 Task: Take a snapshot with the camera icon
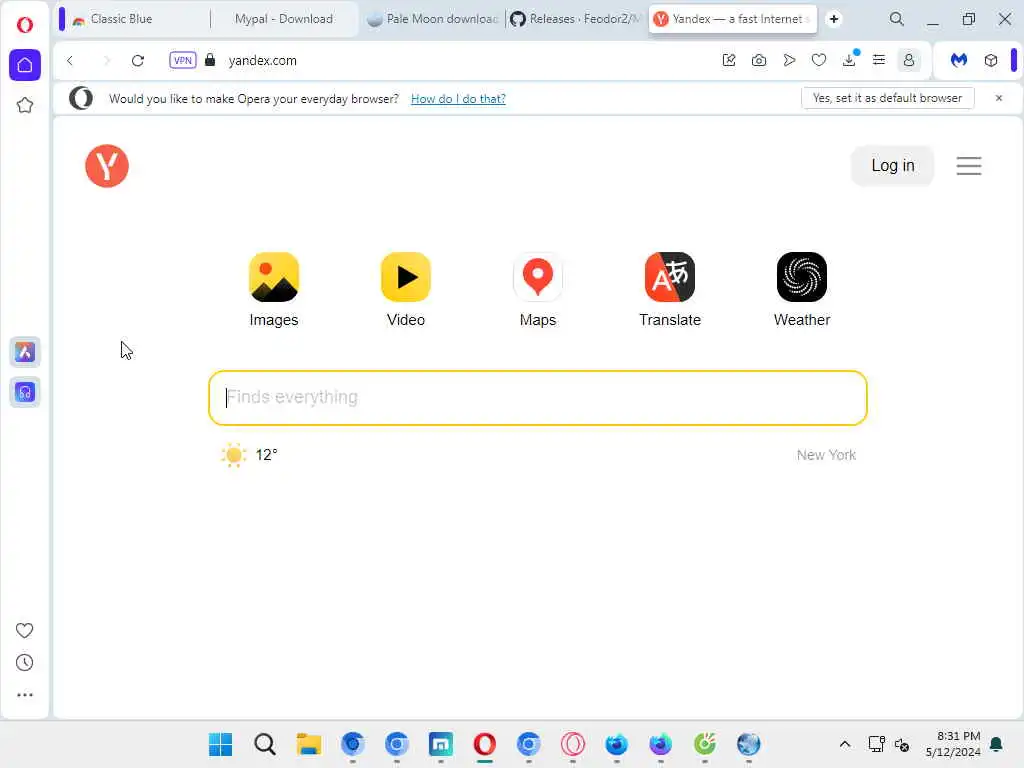point(759,60)
